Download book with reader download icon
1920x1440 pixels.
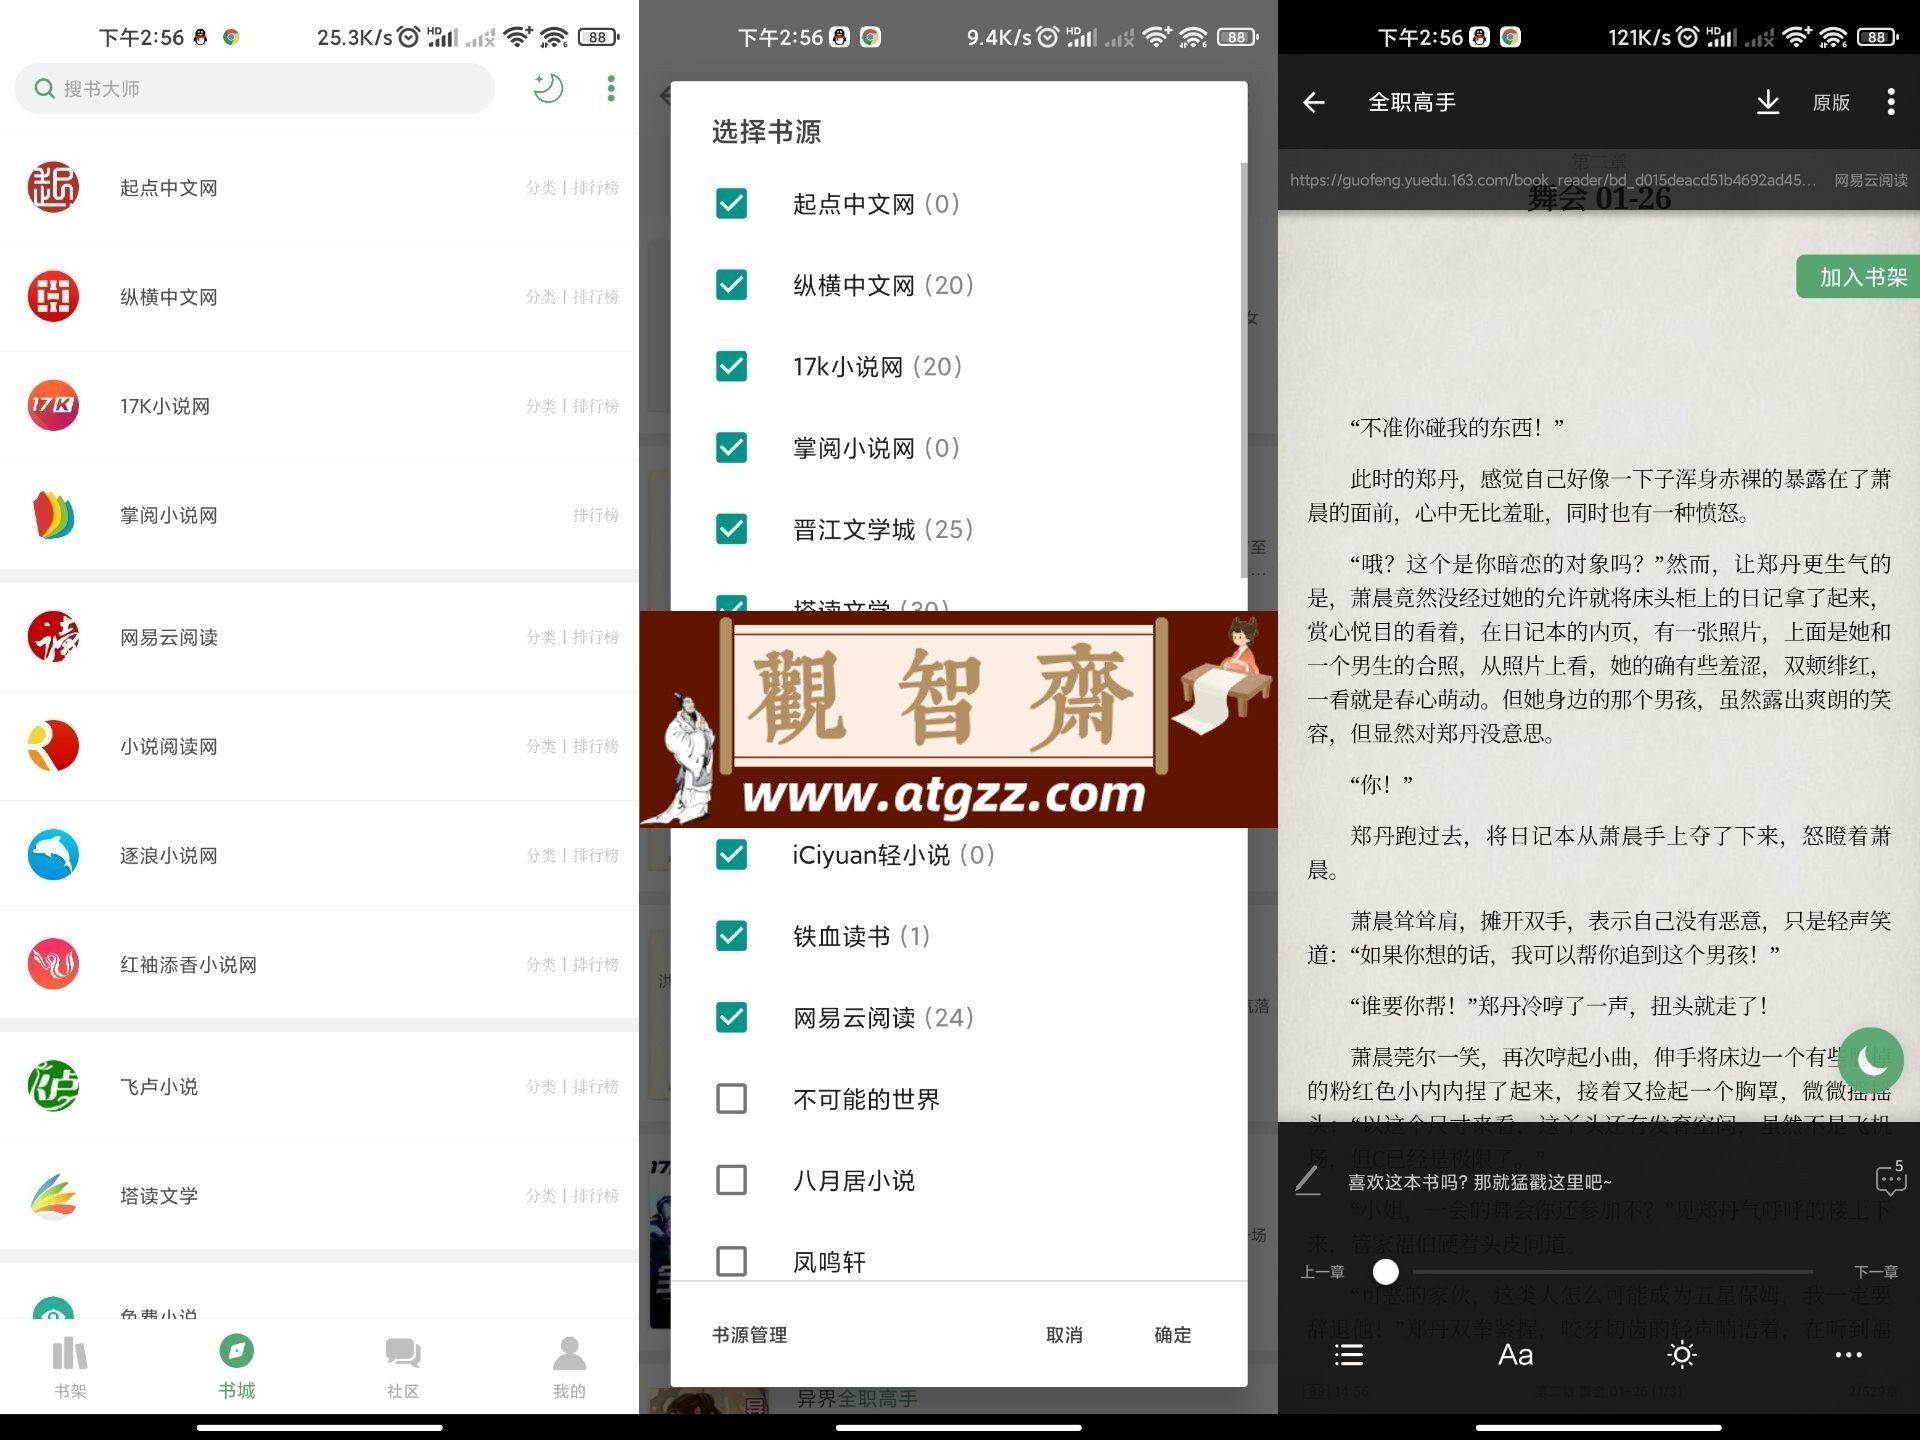coord(1767,102)
